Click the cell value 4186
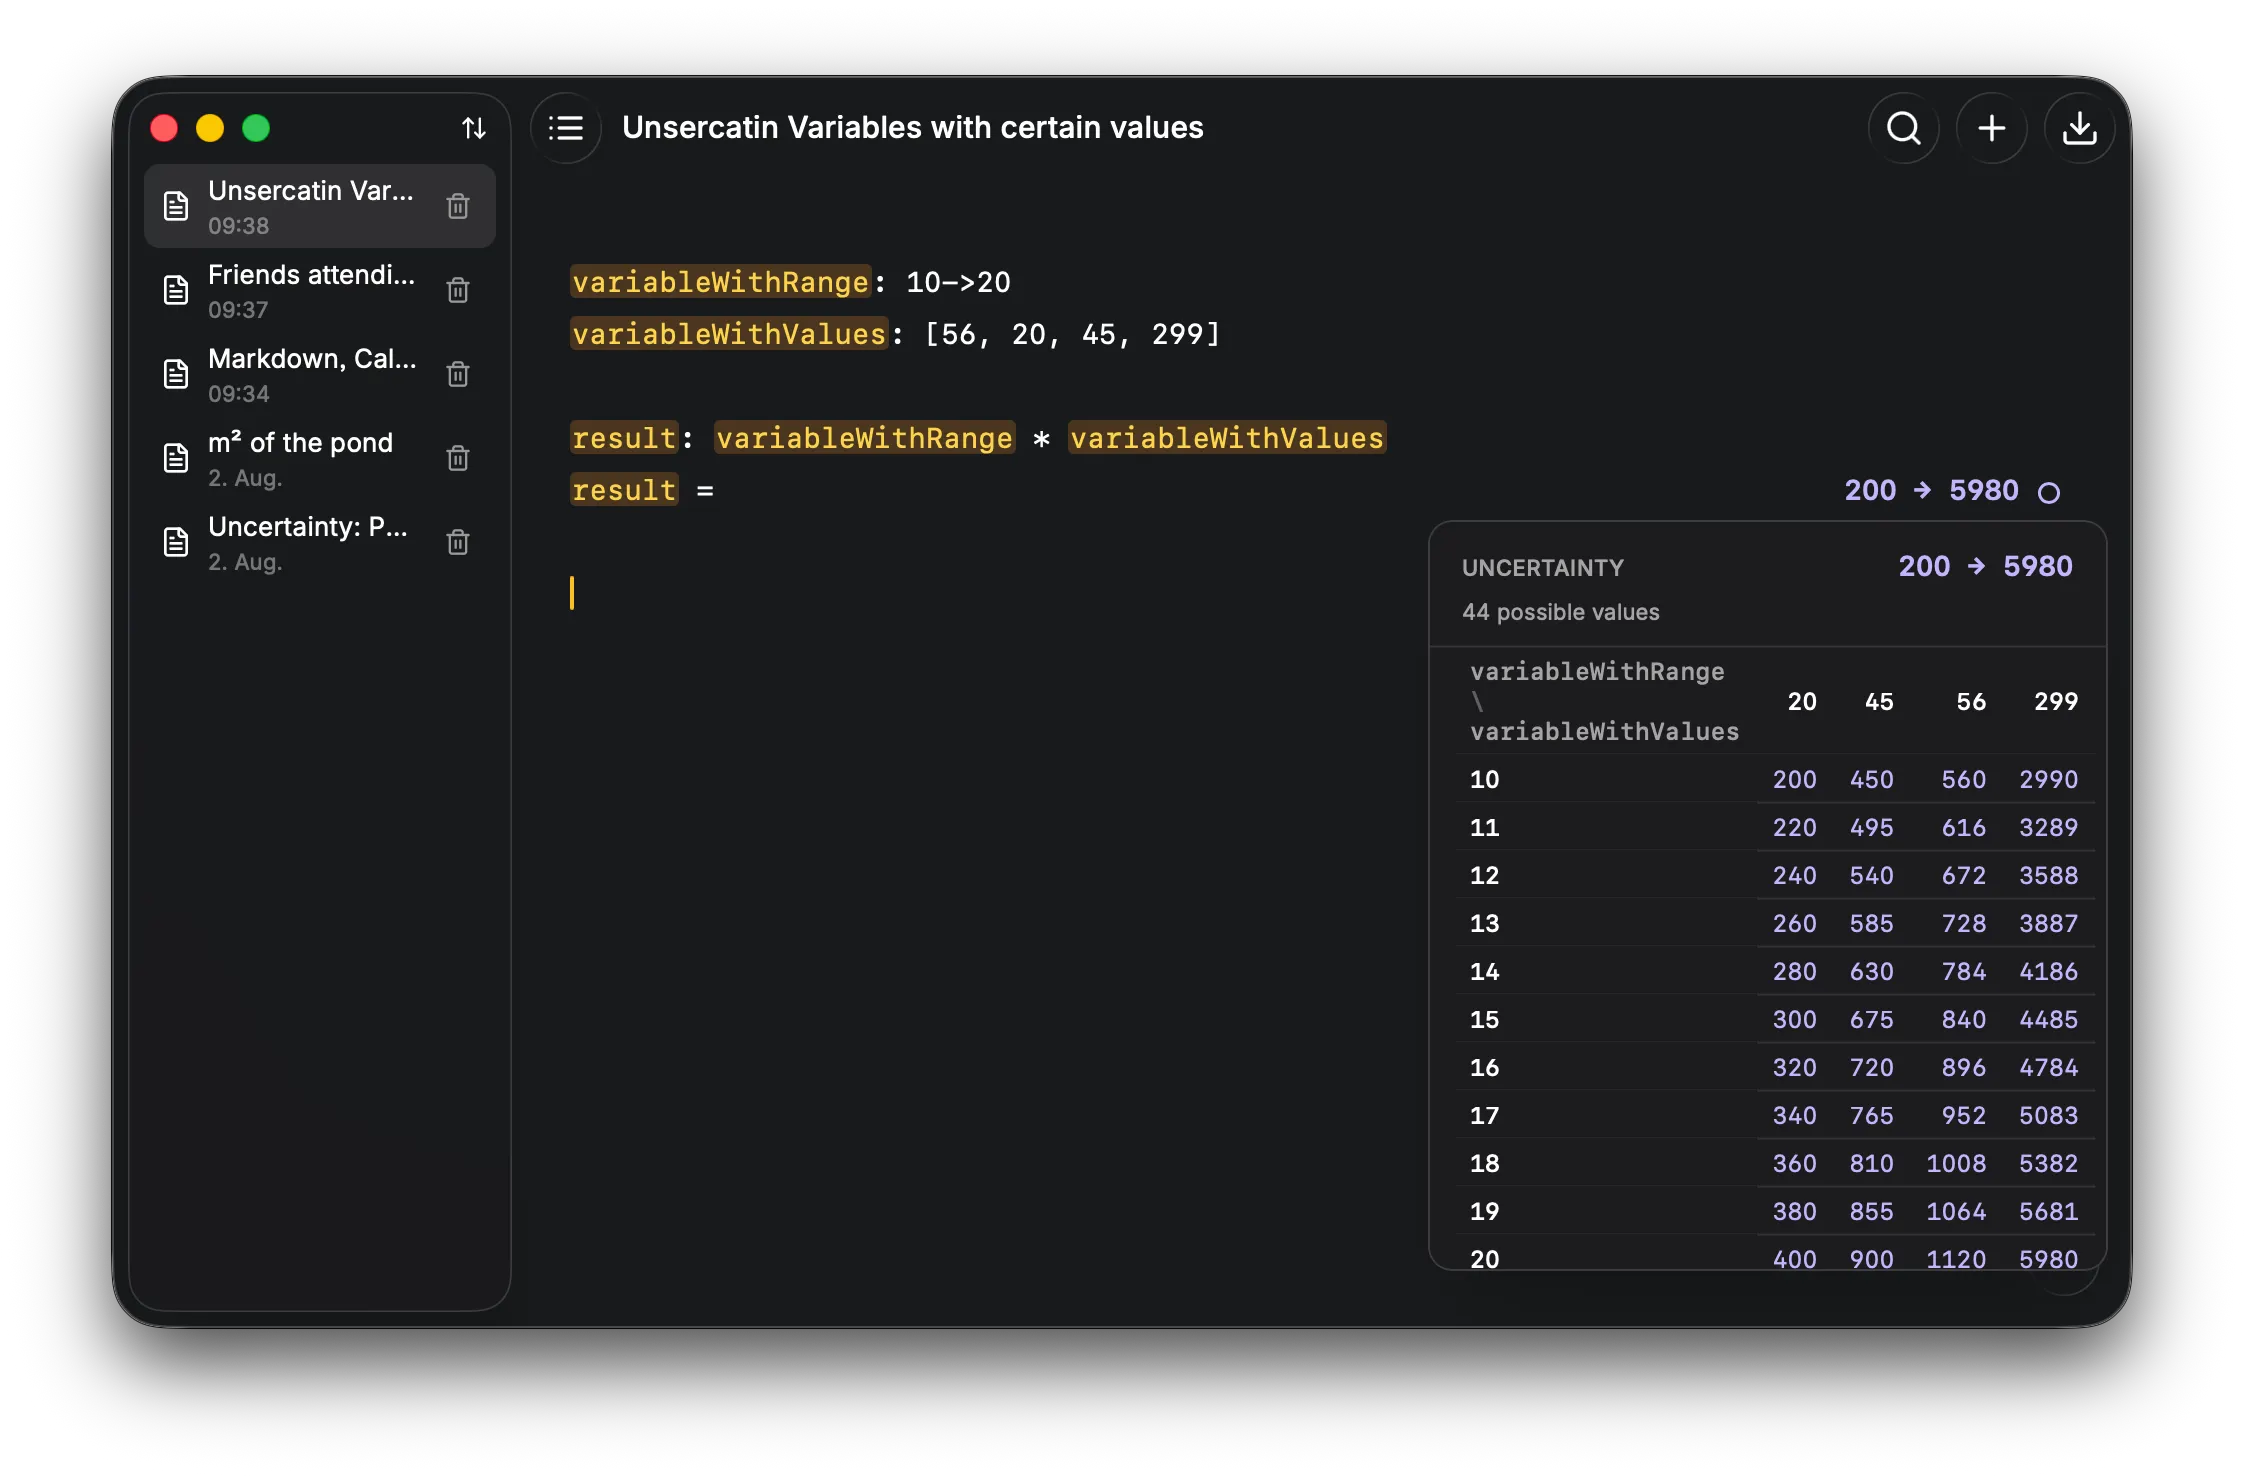 pyautogui.click(x=2048, y=972)
